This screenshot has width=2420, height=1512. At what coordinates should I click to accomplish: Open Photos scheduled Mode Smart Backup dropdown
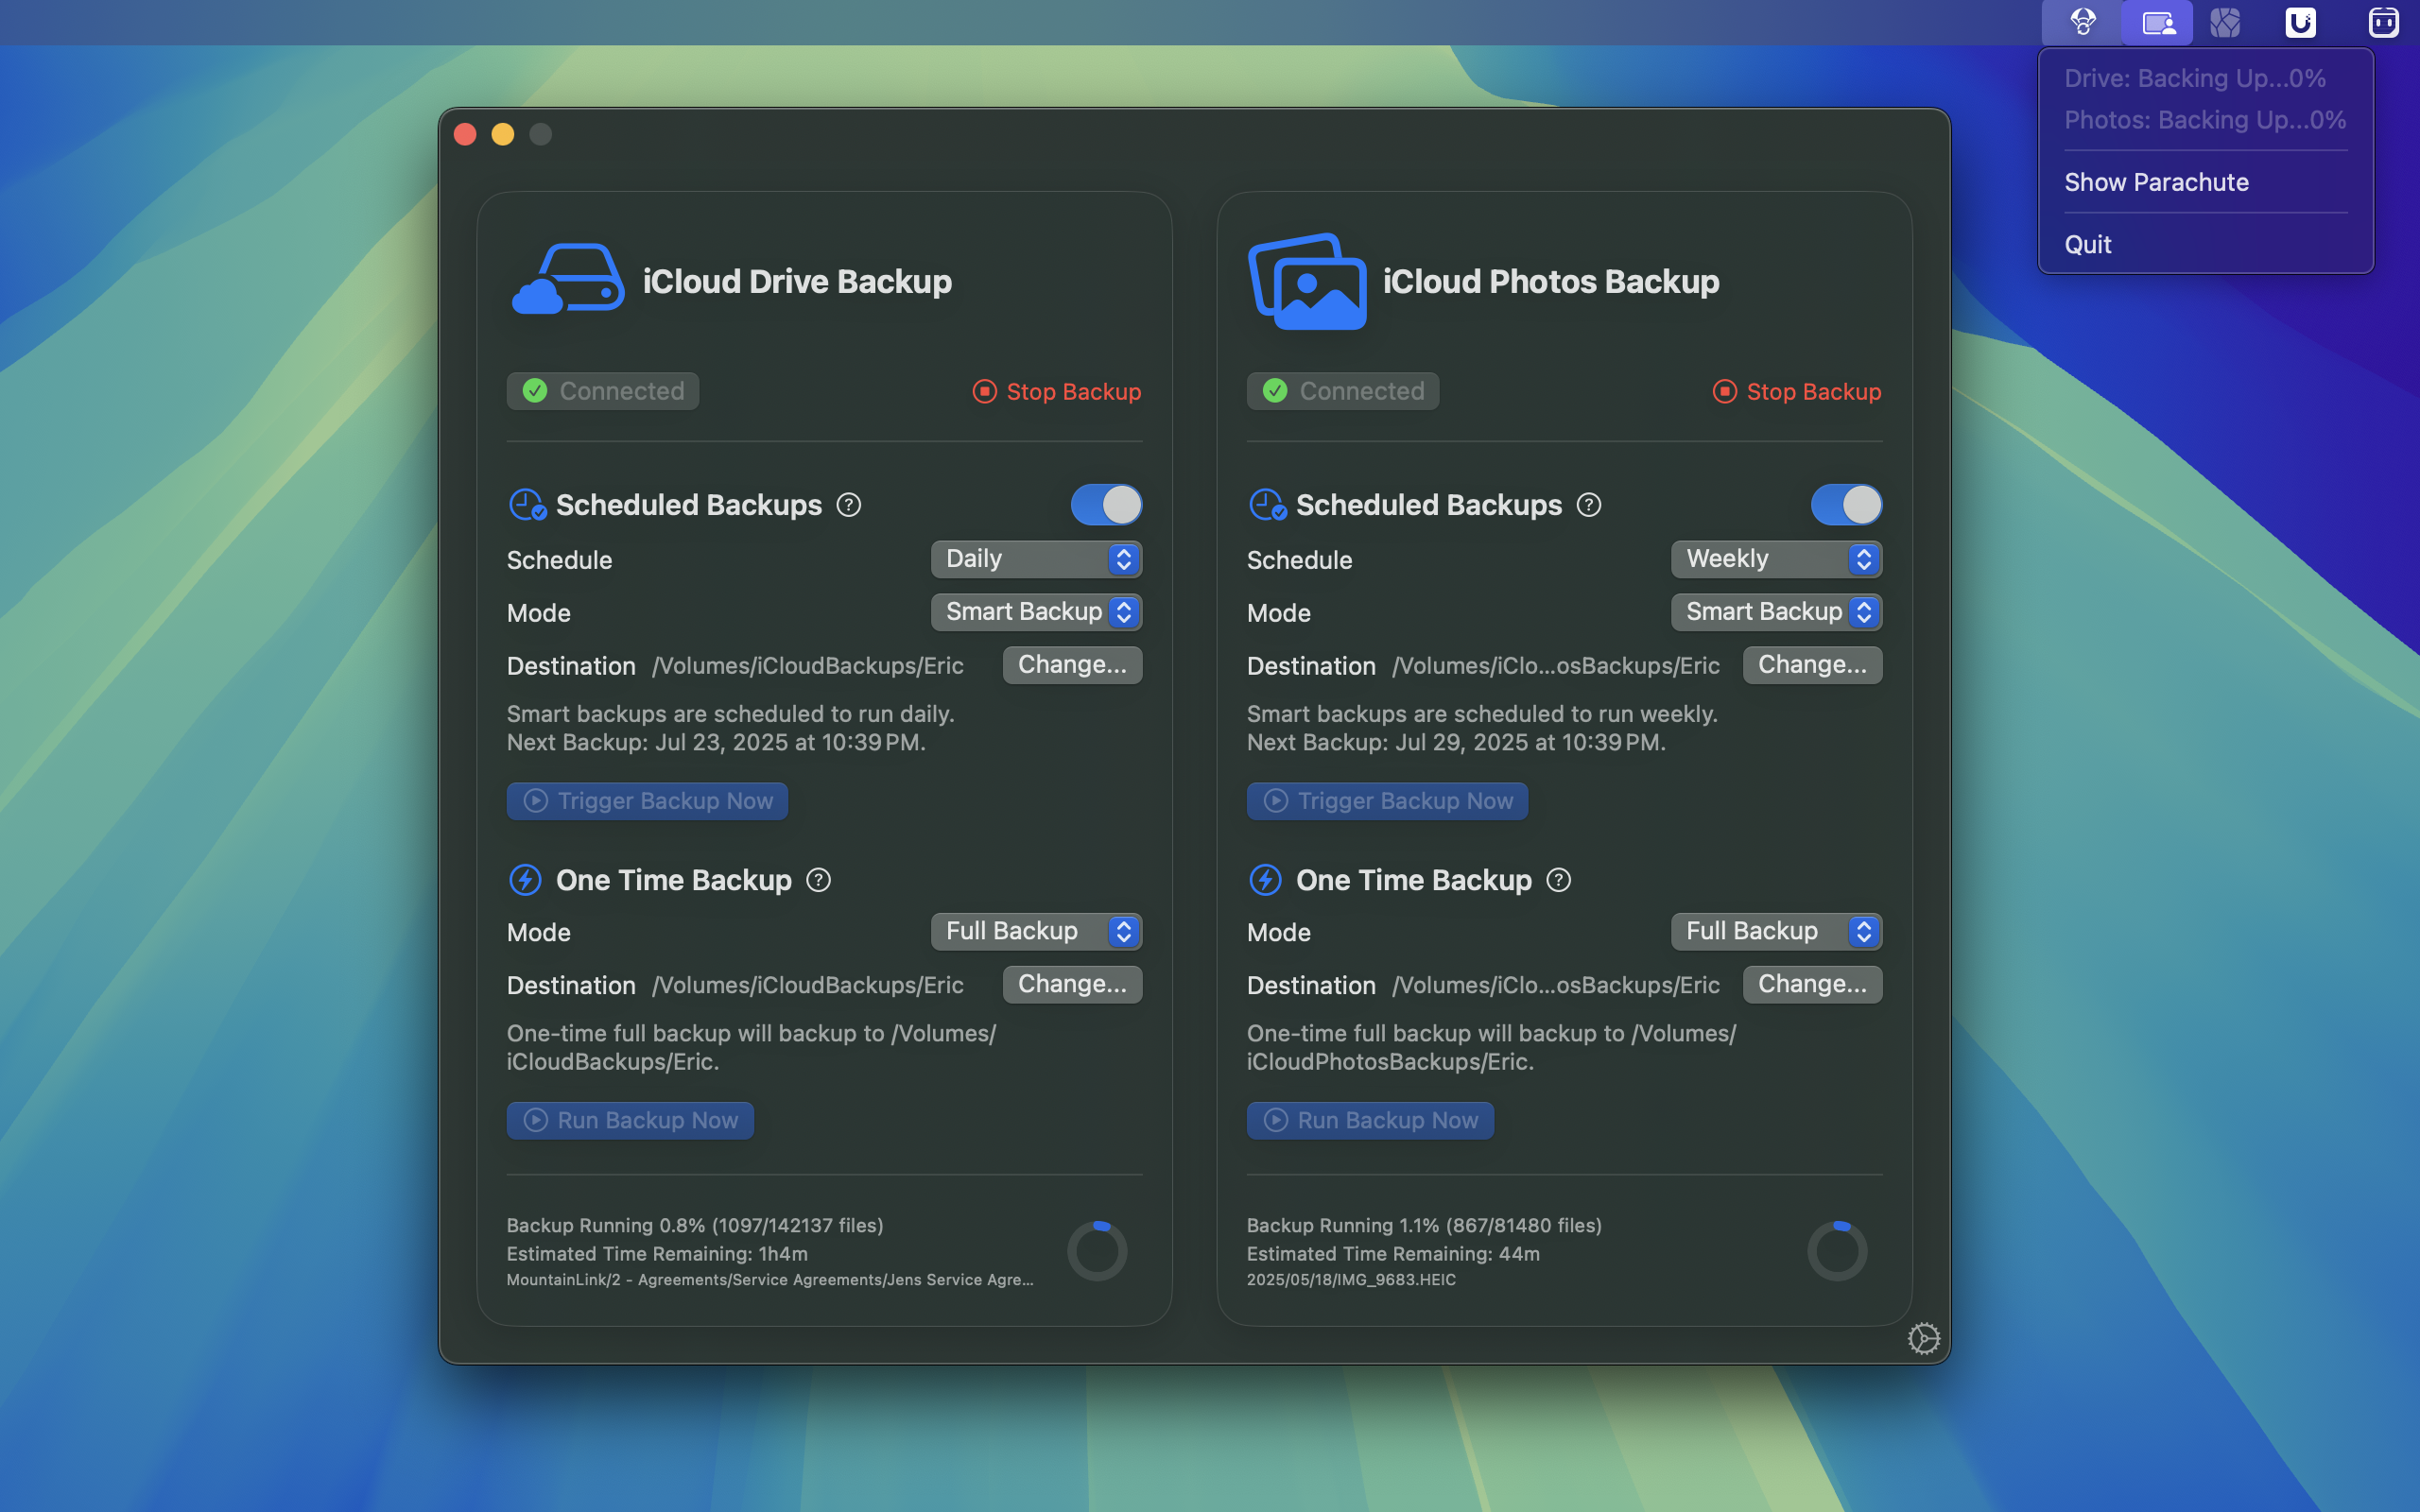(1776, 612)
